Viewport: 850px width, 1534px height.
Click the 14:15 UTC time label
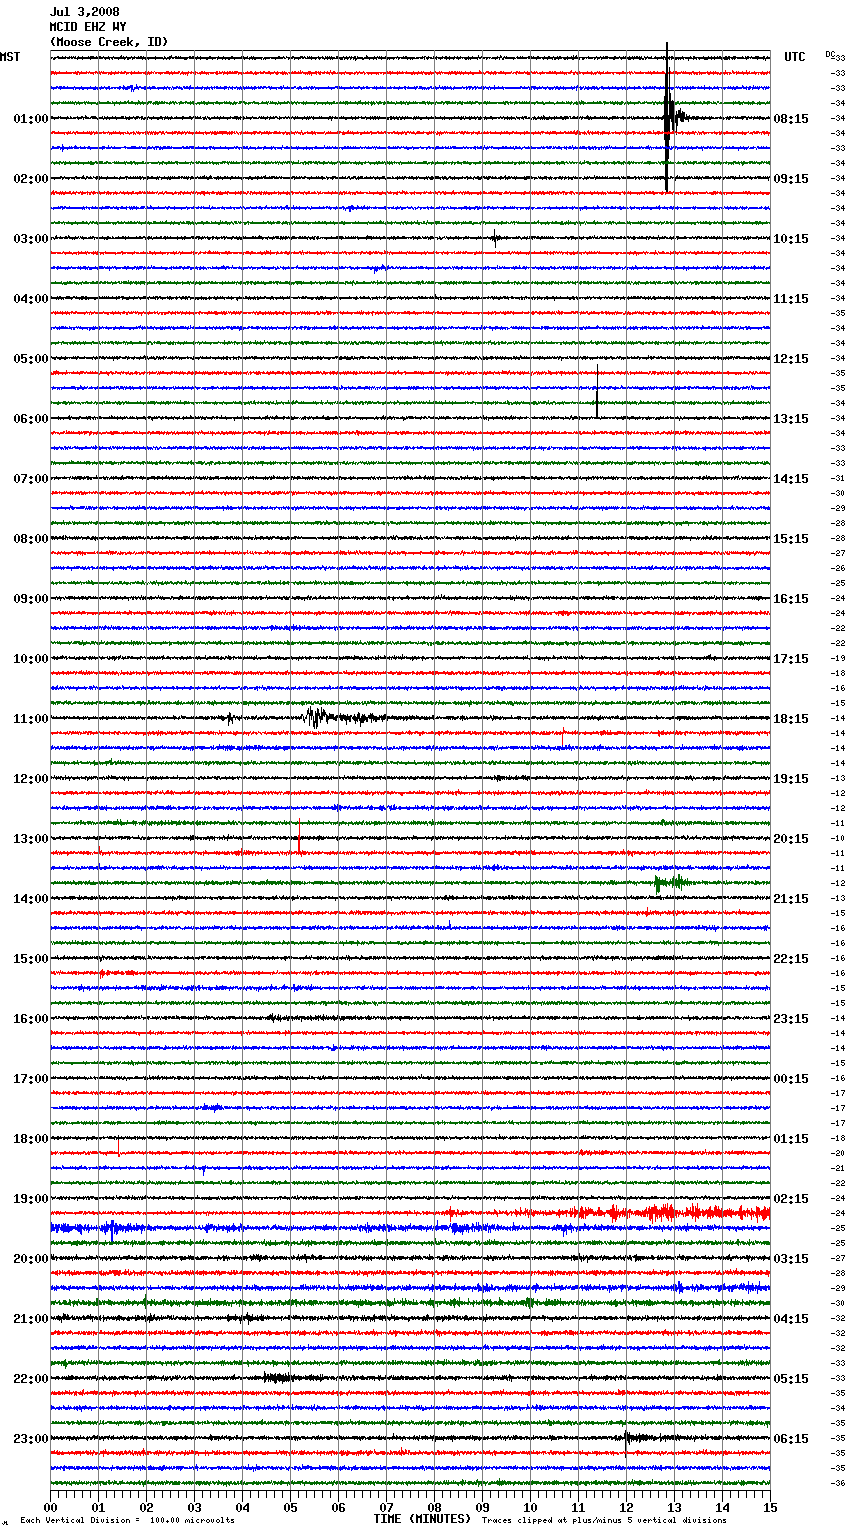pos(791,479)
